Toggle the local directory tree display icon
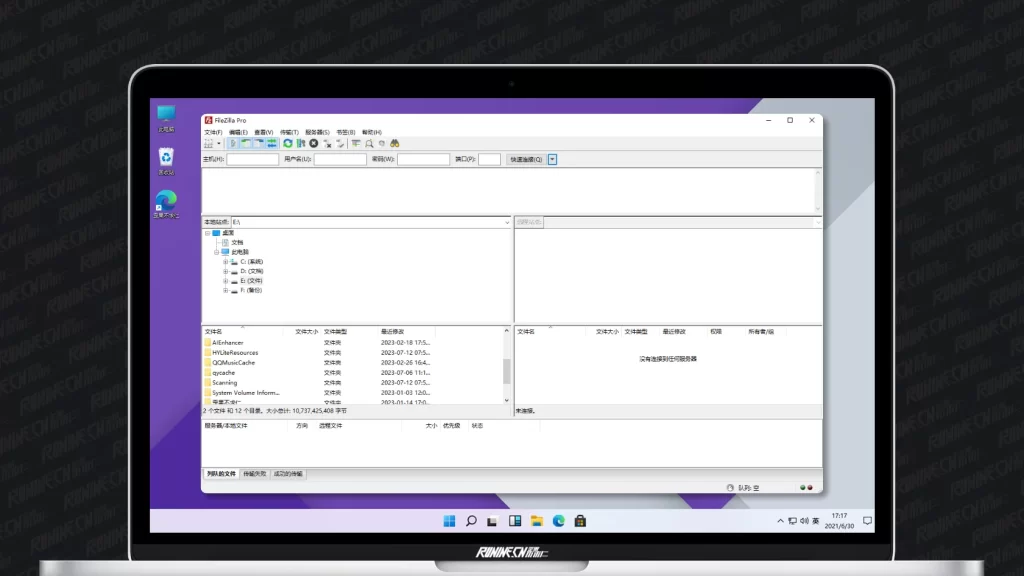 [246, 144]
